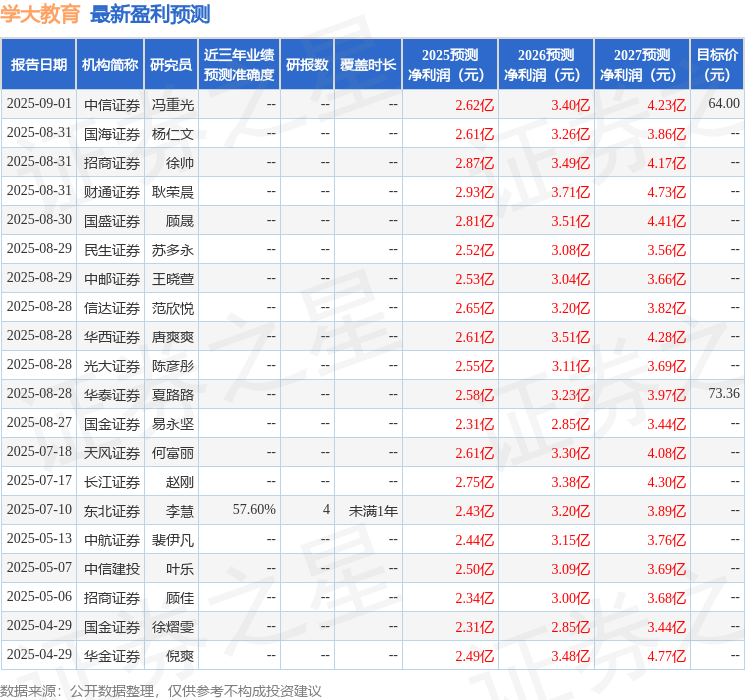Click 4.28亿 in the 华西证券 row
This screenshot has width=745, height=700.
pyautogui.click(x=667, y=337)
